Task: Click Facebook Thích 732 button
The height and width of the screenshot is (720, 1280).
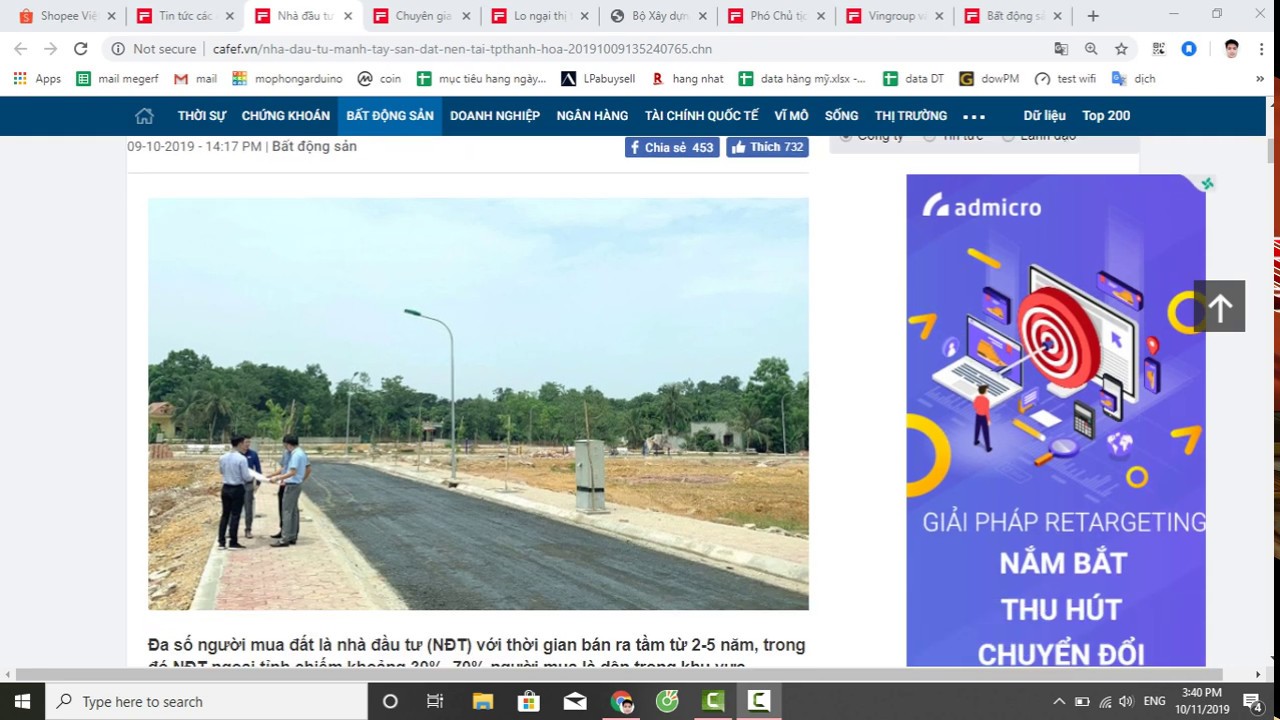Action: [x=767, y=147]
